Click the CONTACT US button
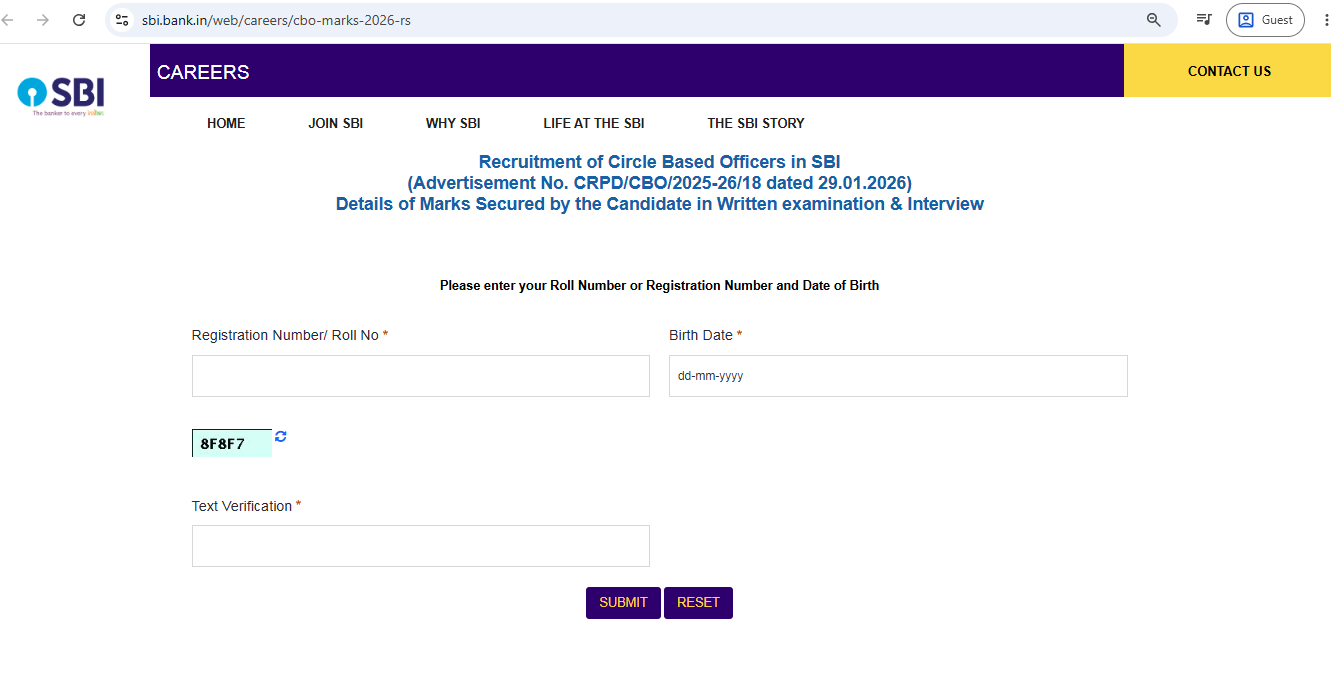 tap(1229, 71)
